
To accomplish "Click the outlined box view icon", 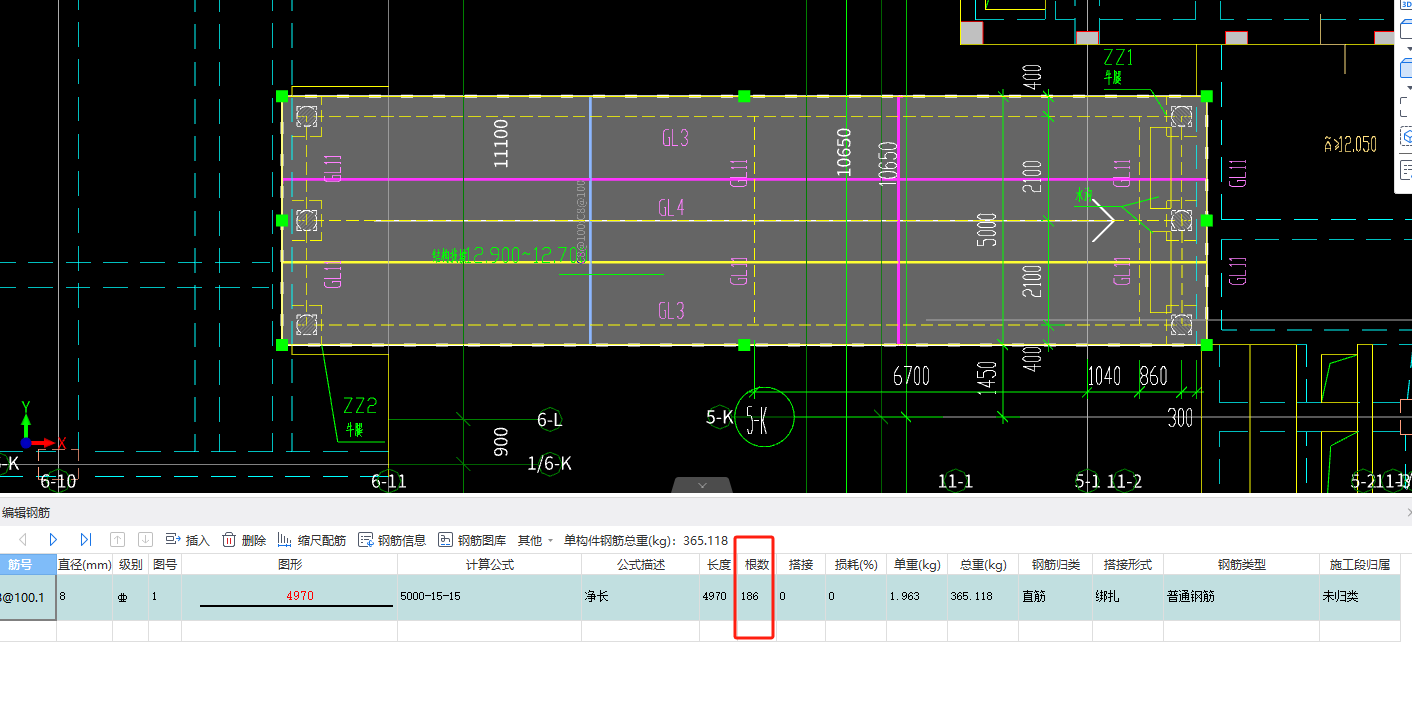I will pyautogui.click(x=1405, y=29).
